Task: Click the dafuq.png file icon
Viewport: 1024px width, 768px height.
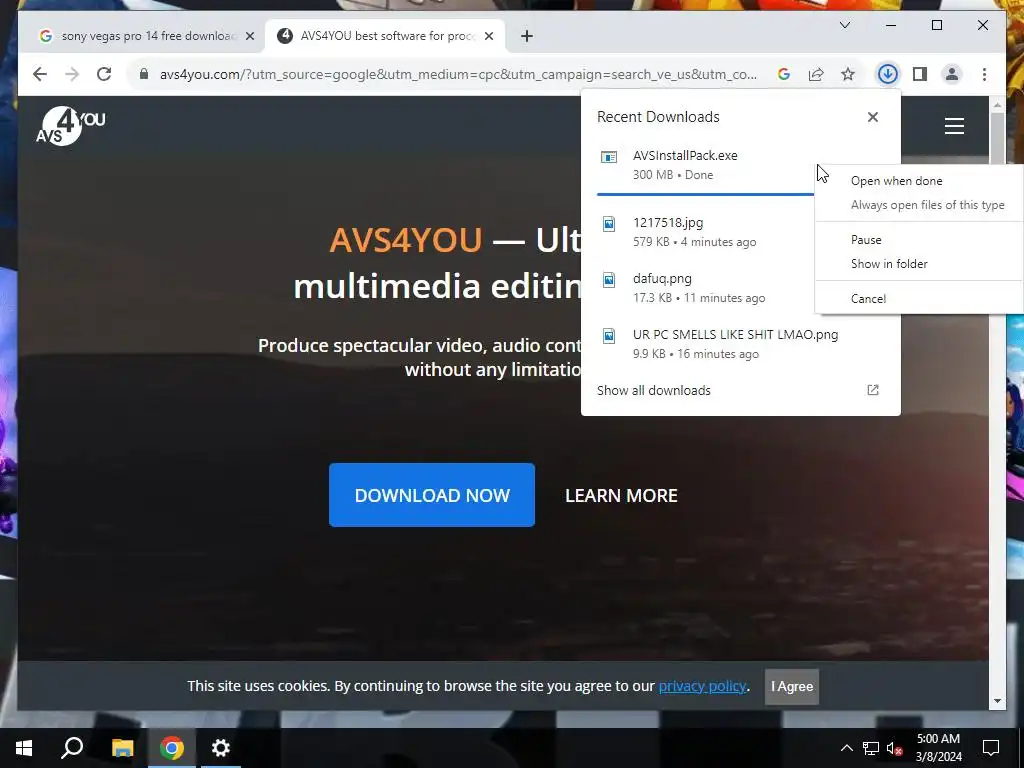Action: [609, 280]
